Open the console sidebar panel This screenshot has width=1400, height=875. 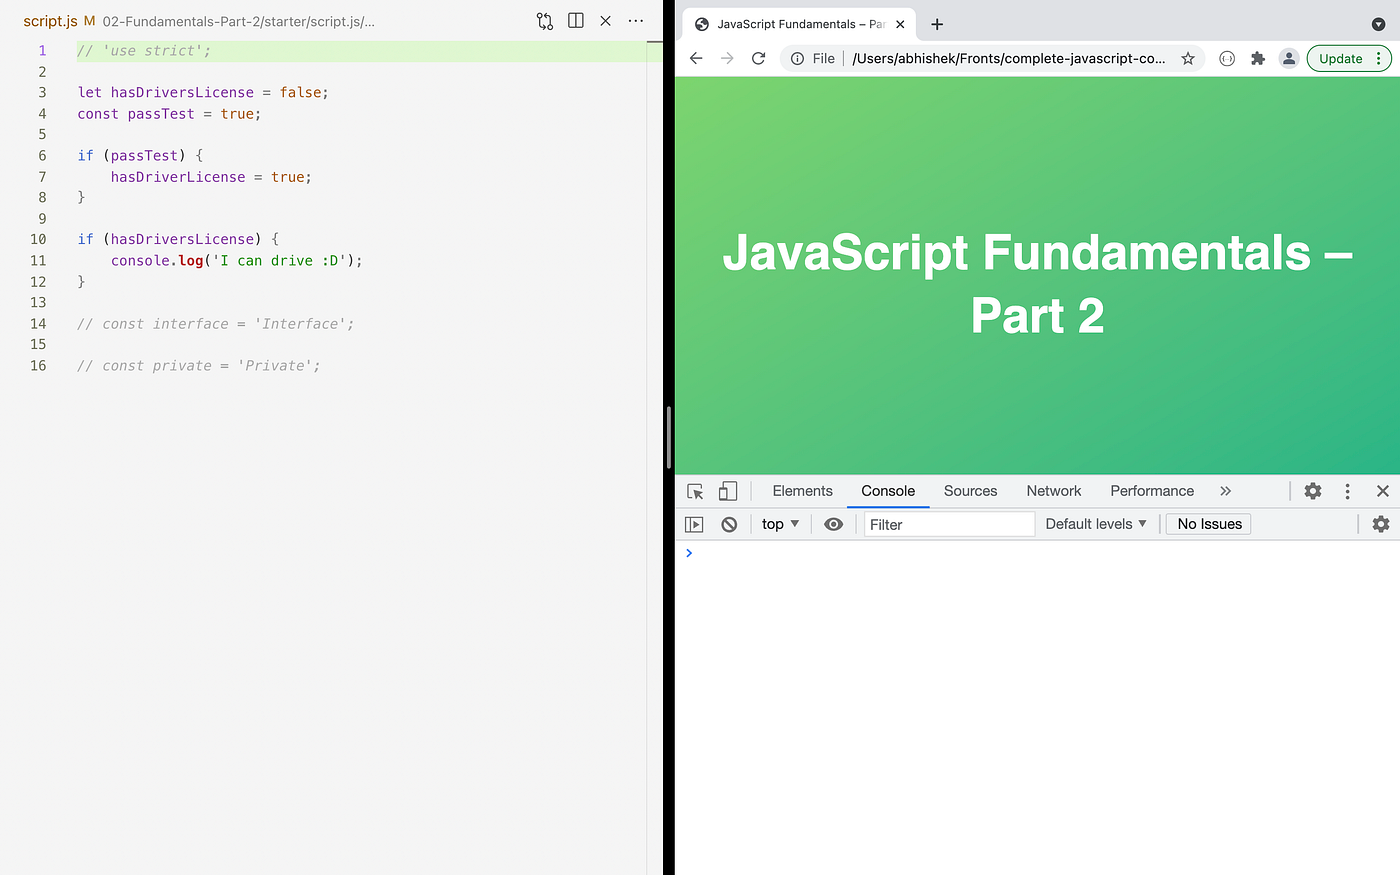(694, 523)
